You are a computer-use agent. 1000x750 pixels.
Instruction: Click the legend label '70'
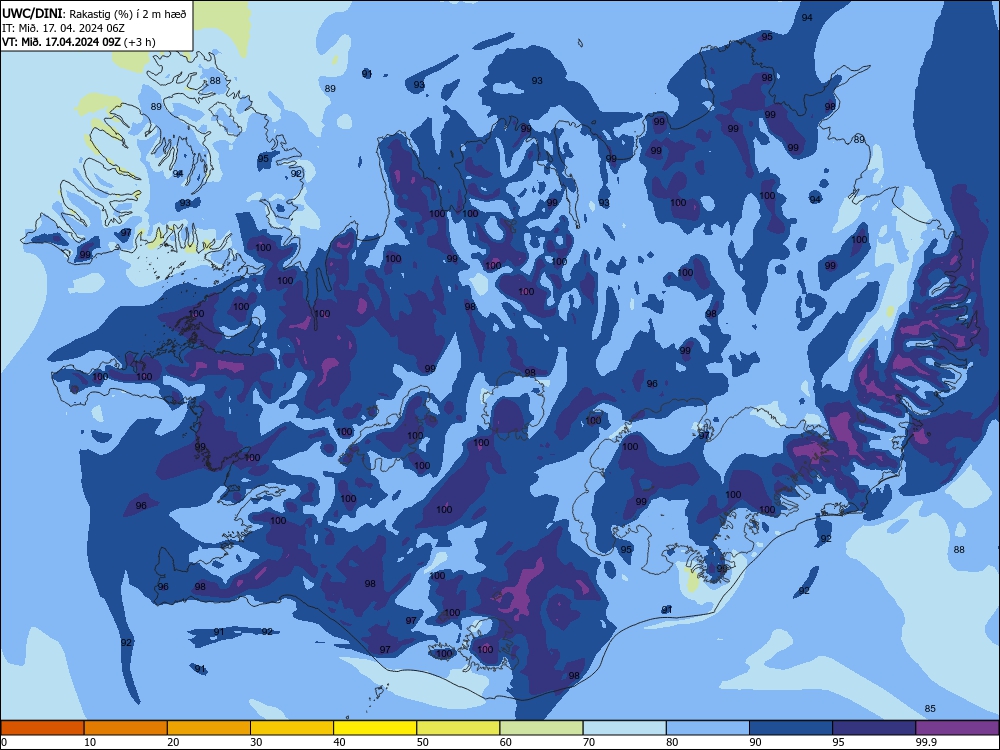589,742
